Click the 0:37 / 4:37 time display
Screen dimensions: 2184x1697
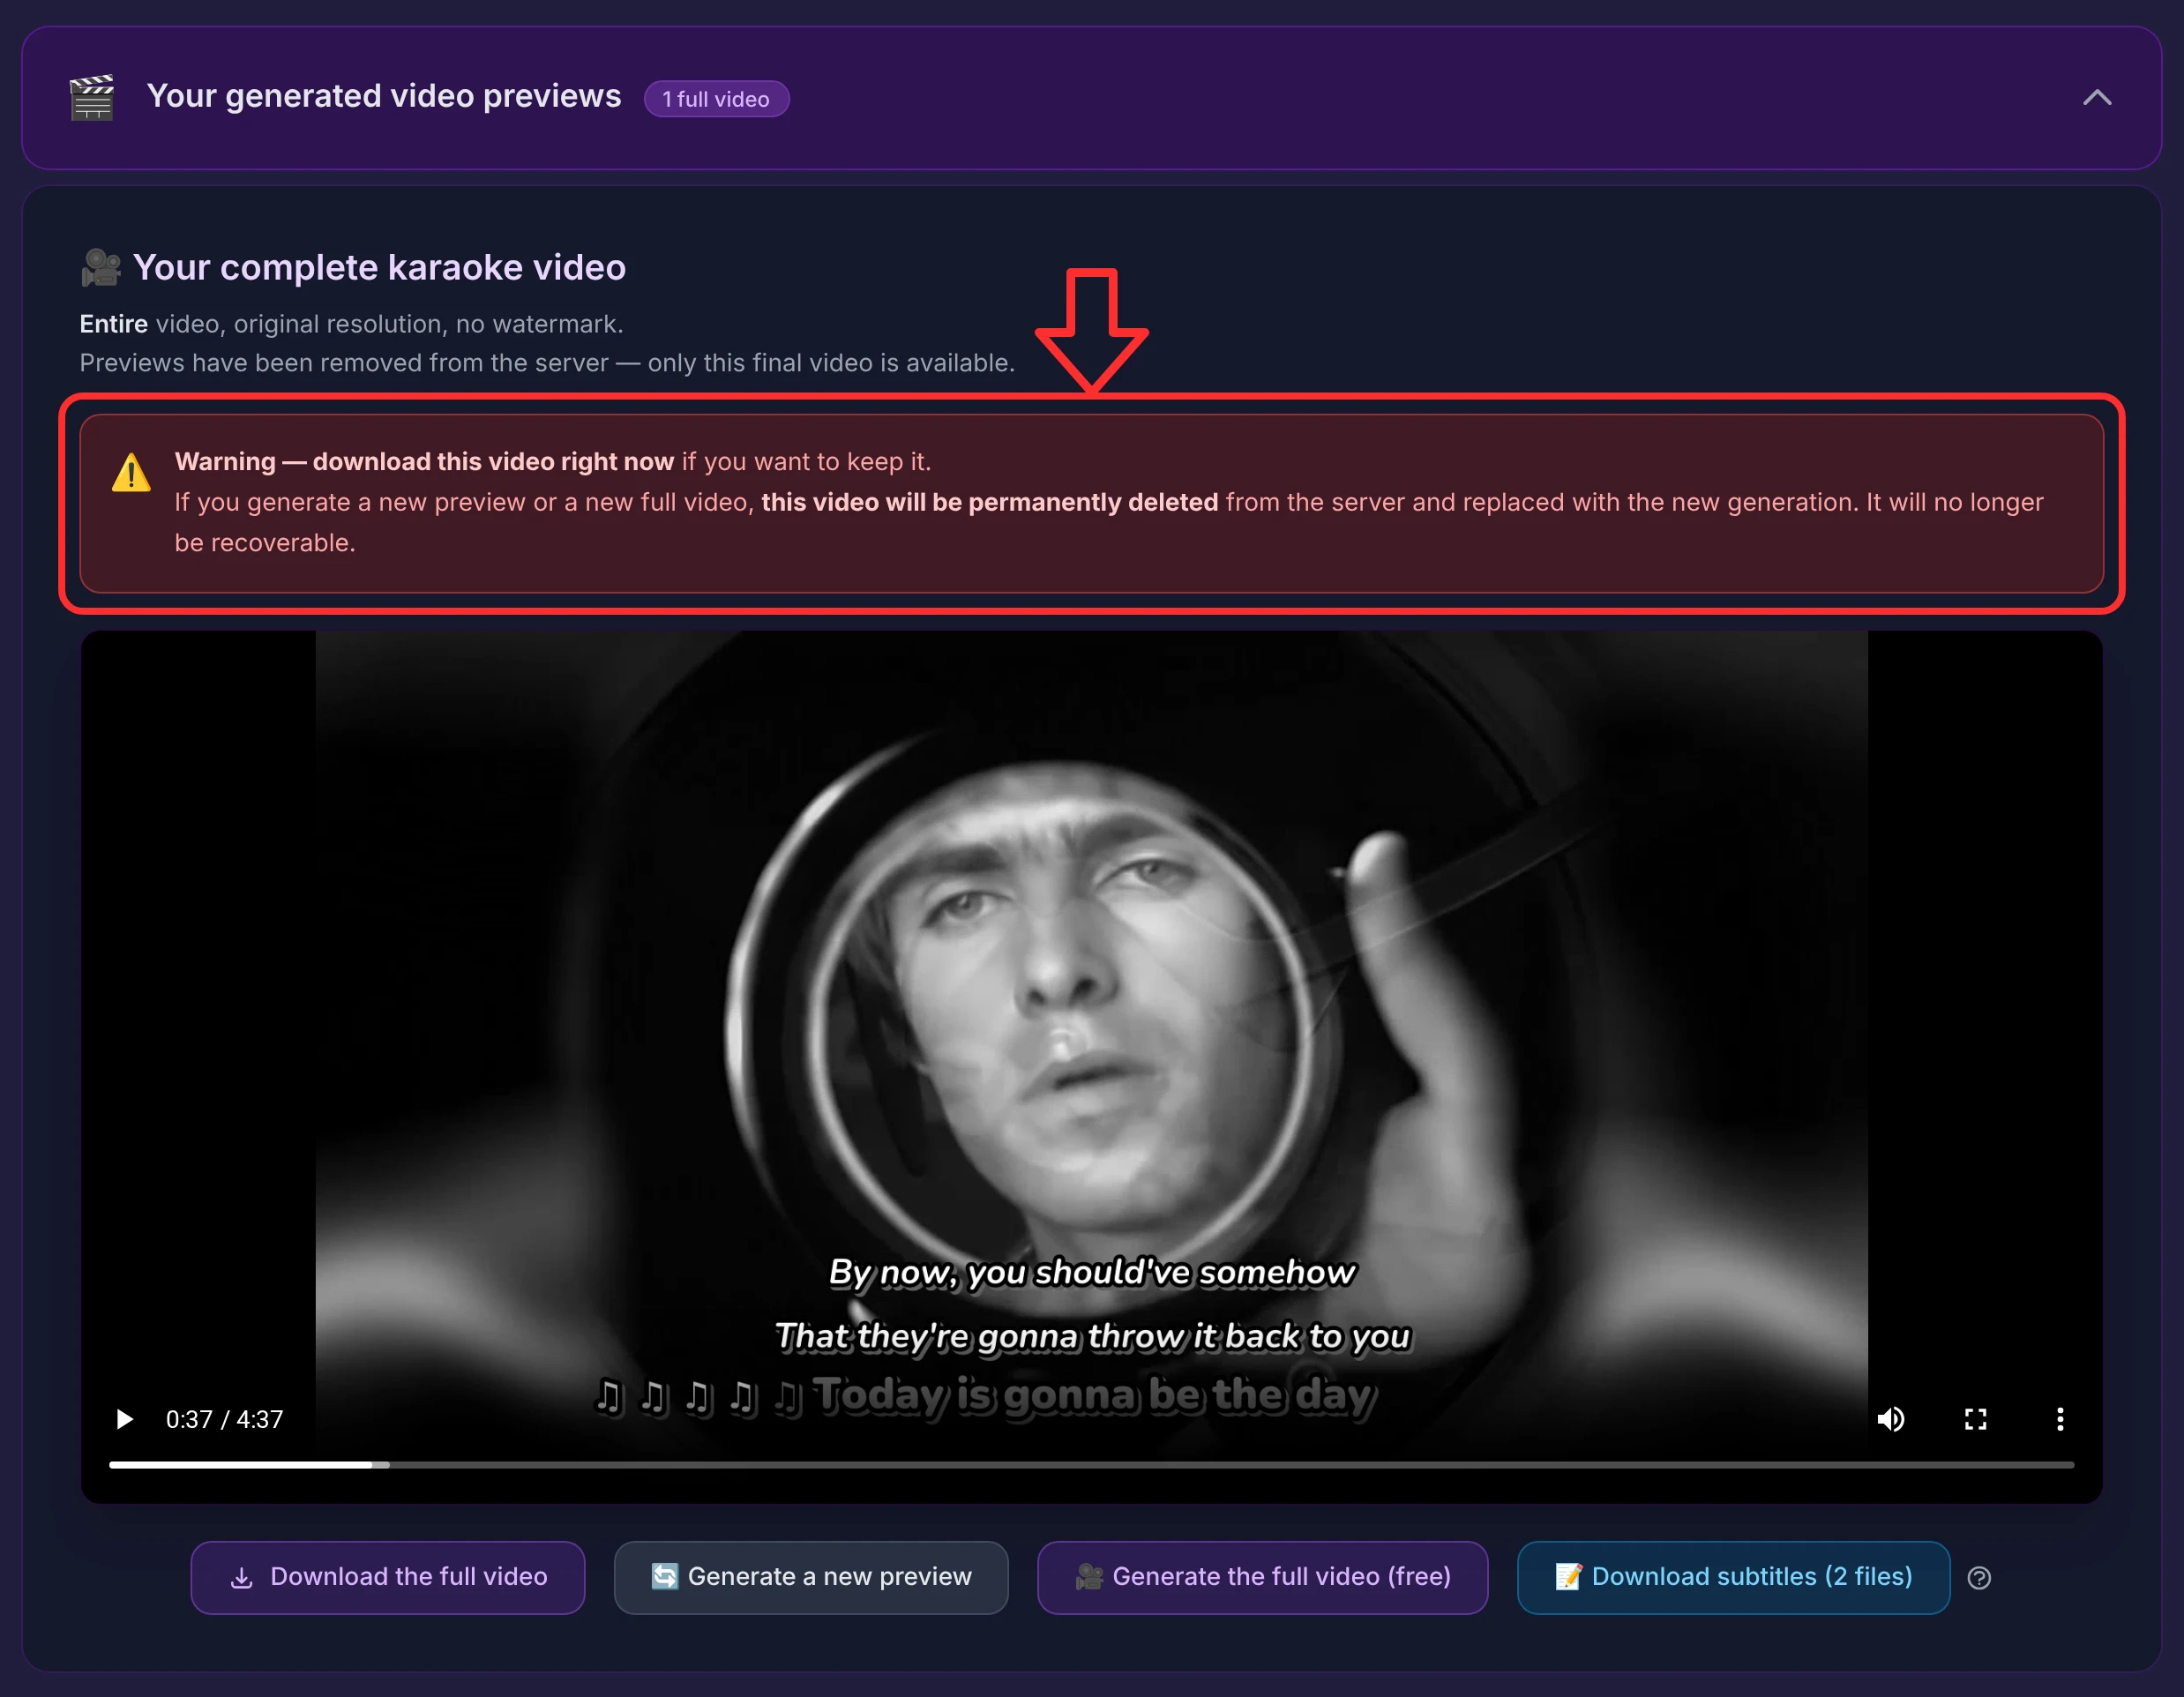[224, 1419]
